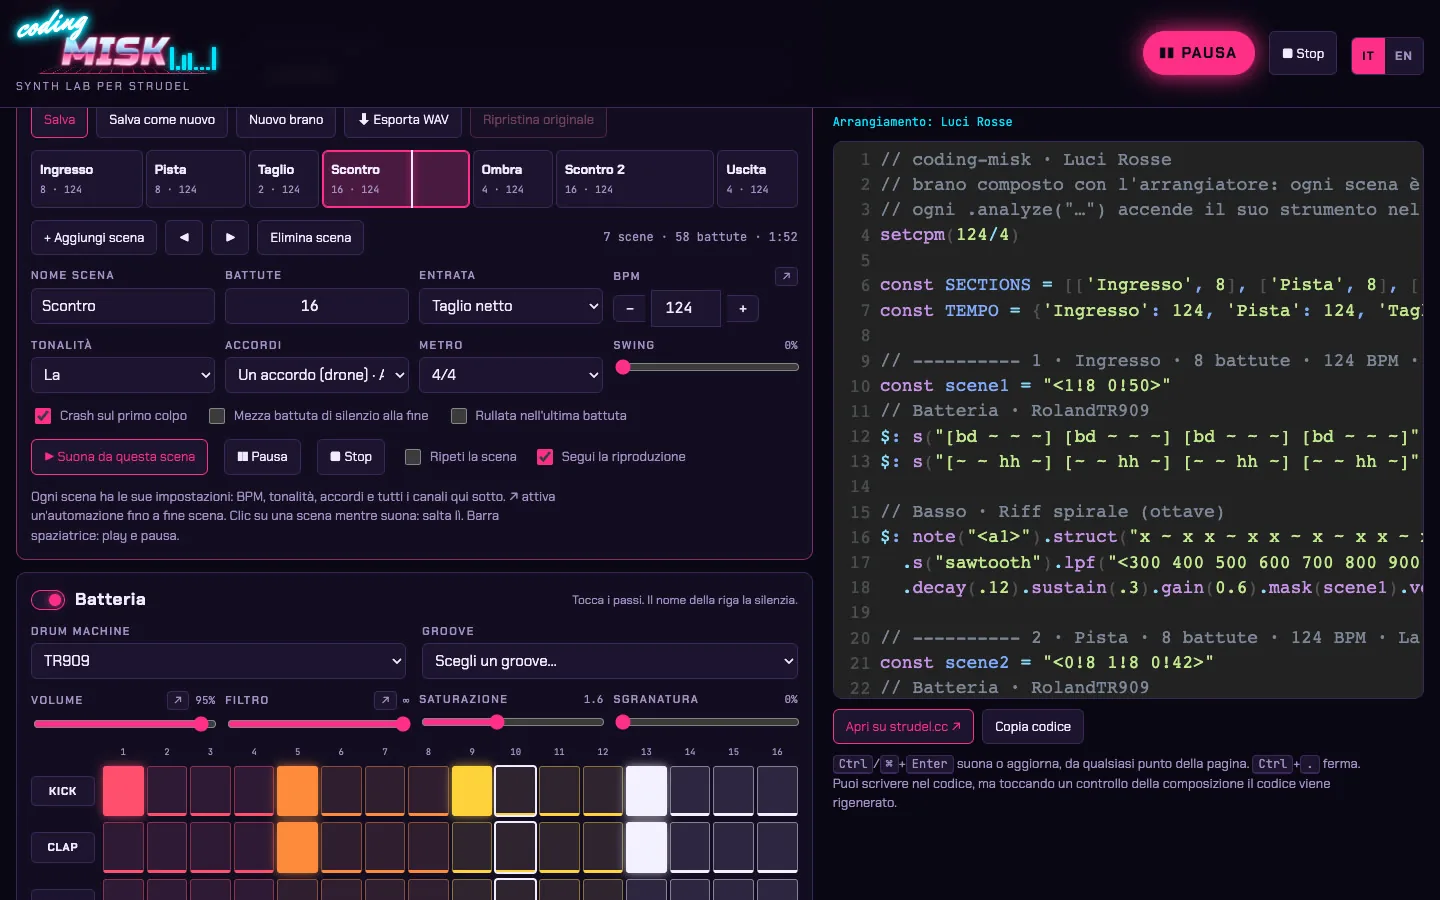Toggle KICK step 9 yellow pad
This screenshot has width=1440, height=900.
(472, 791)
